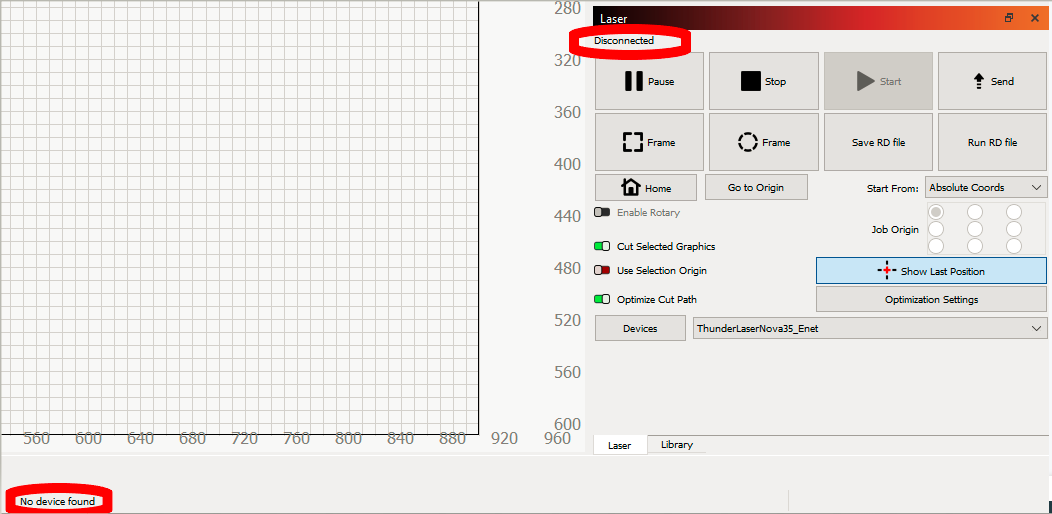Select top-center Job Origin radio
The width and height of the screenshot is (1052, 514).
pyautogui.click(x=975, y=212)
